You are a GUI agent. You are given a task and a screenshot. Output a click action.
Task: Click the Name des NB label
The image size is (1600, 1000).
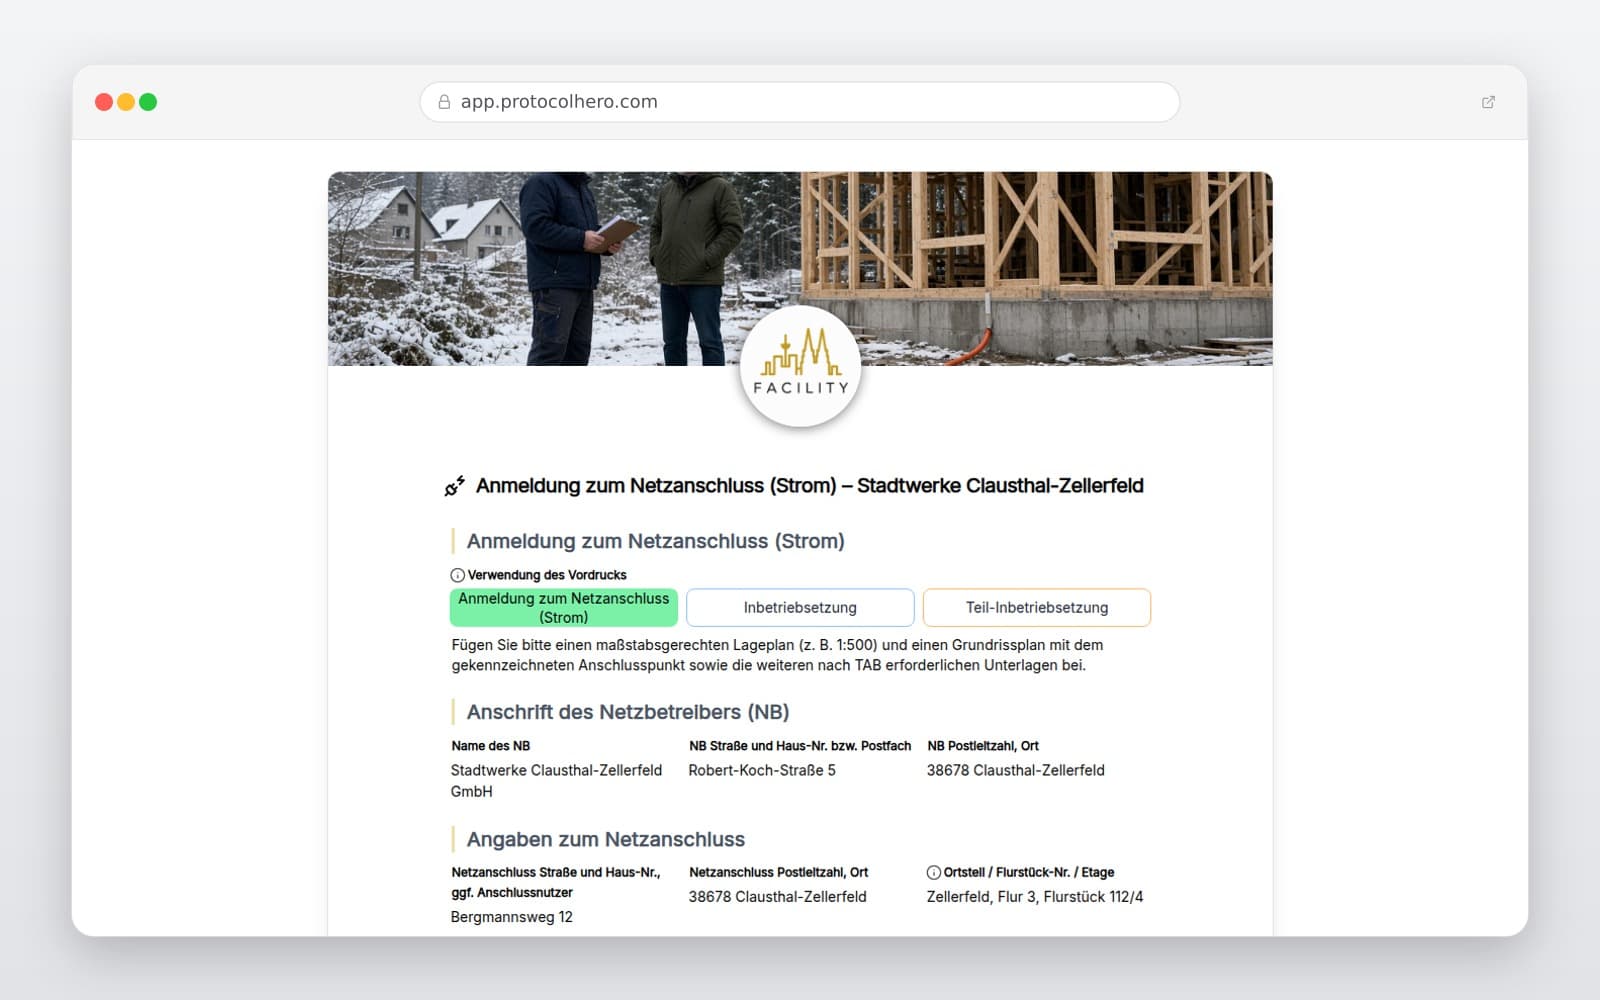pyautogui.click(x=491, y=746)
